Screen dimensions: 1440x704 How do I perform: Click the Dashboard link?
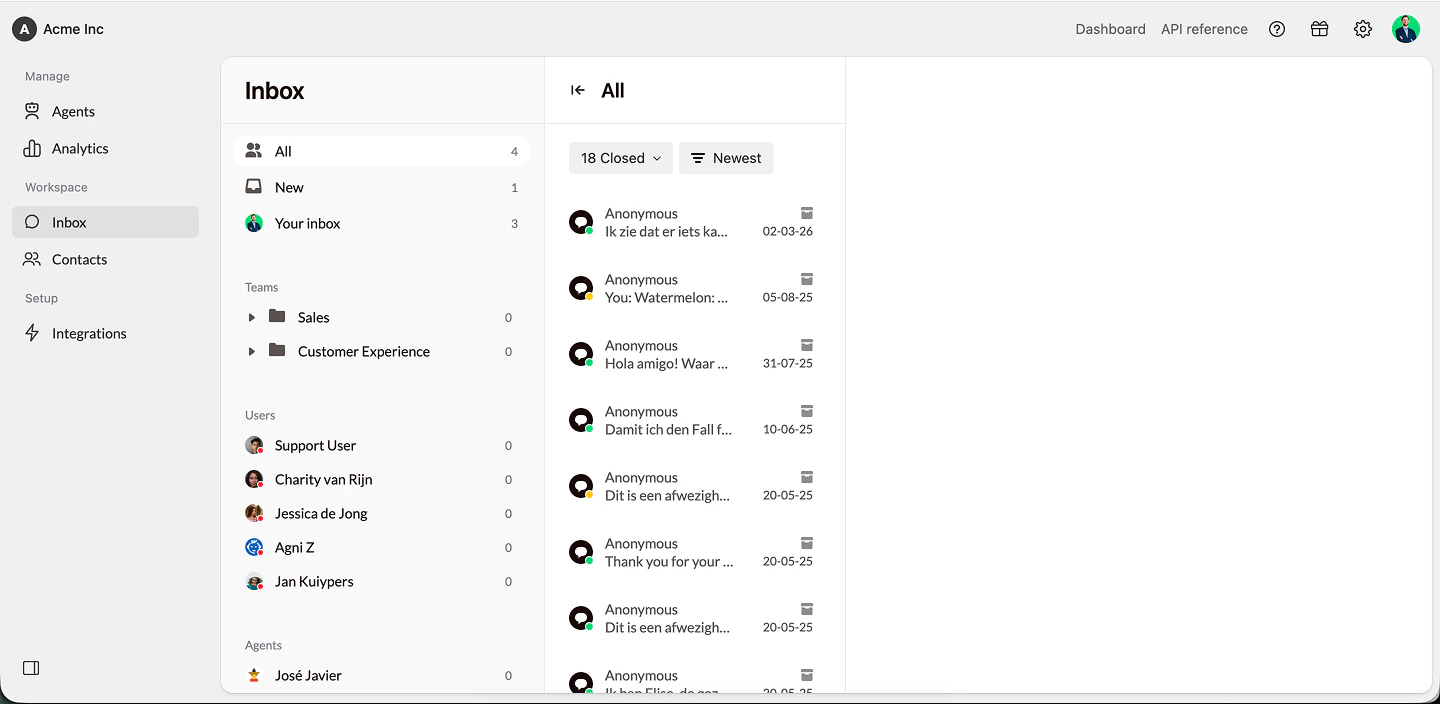pos(1110,29)
